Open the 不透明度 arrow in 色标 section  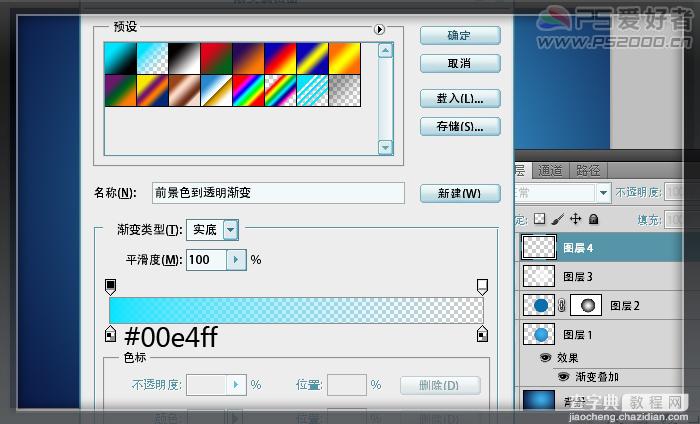[x=236, y=385]
